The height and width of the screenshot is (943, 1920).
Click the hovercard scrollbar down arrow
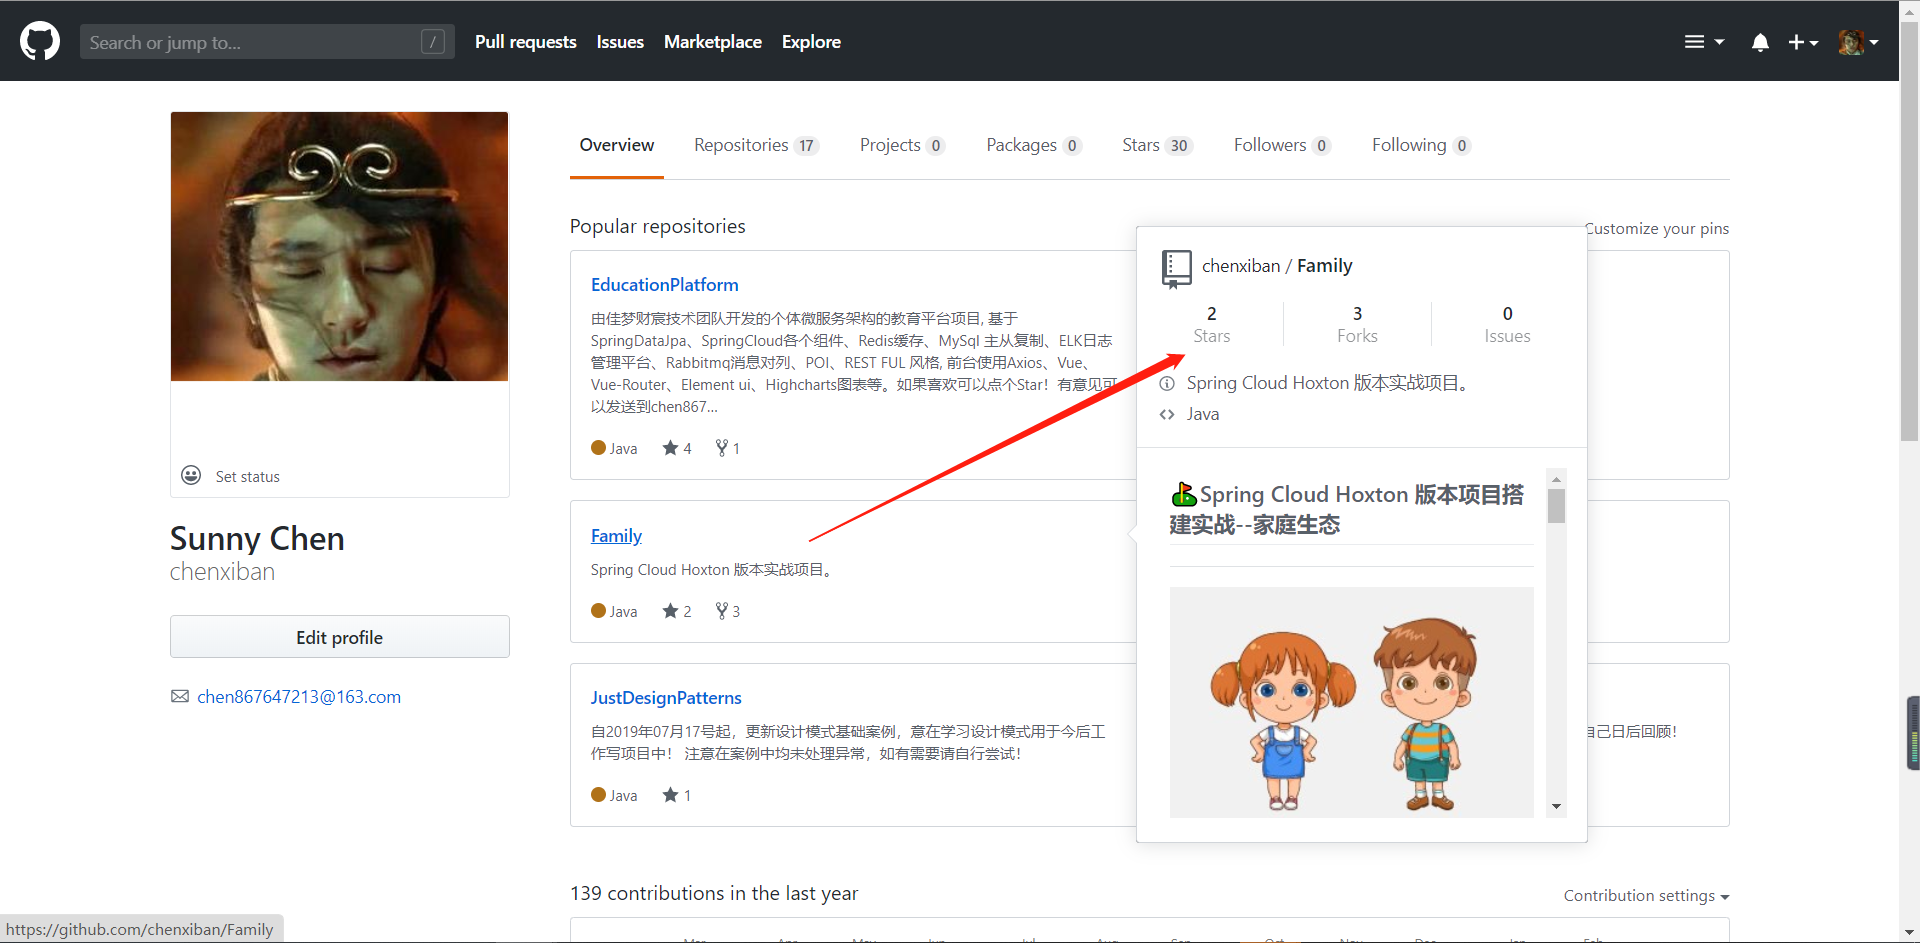tap(1556, 806)
